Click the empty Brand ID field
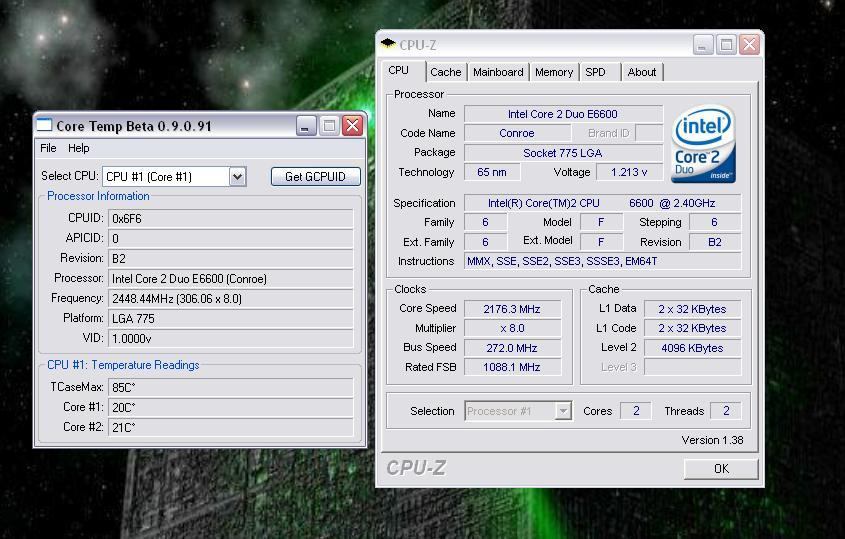 point(649,133)
